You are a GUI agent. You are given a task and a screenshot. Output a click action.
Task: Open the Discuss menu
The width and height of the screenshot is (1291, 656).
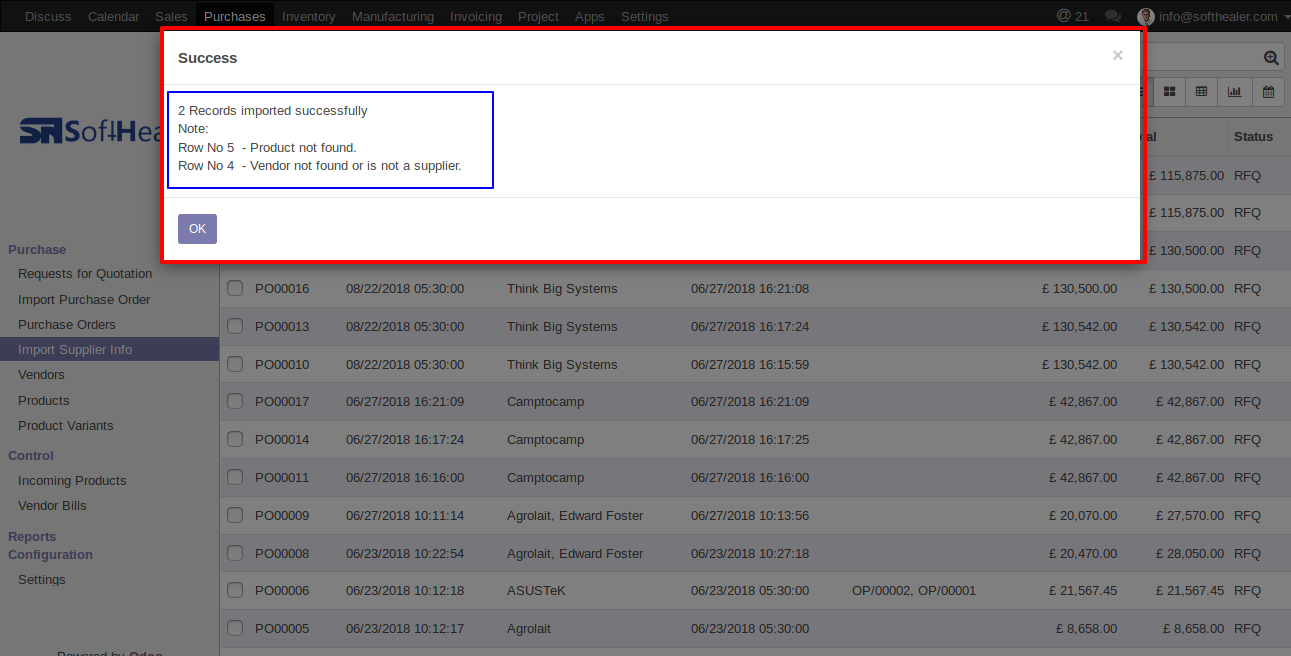[x=48, y=16]
